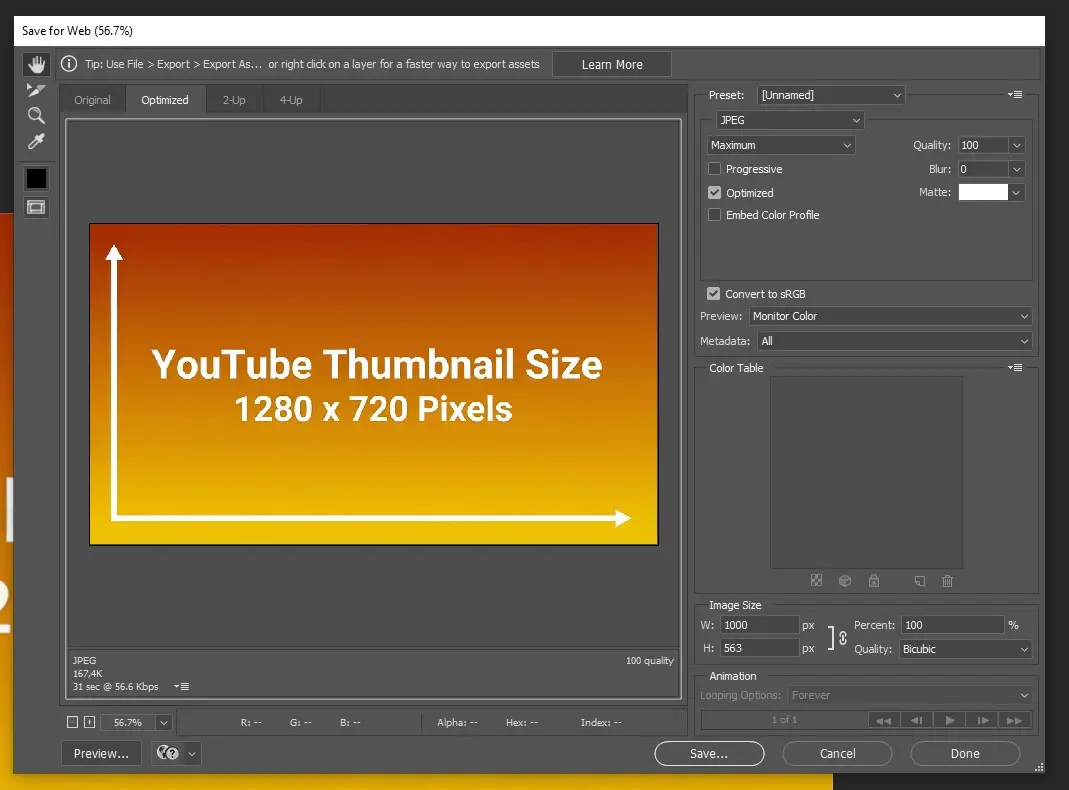Select the Hand tool
This screenshot has height=790, width=1069.
click(x=36, y=64)
